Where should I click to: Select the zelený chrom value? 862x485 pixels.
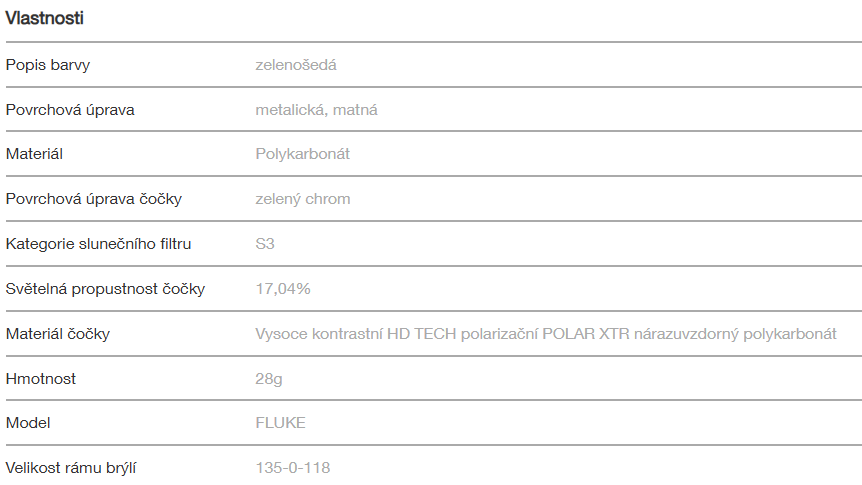tap(302, 199)
